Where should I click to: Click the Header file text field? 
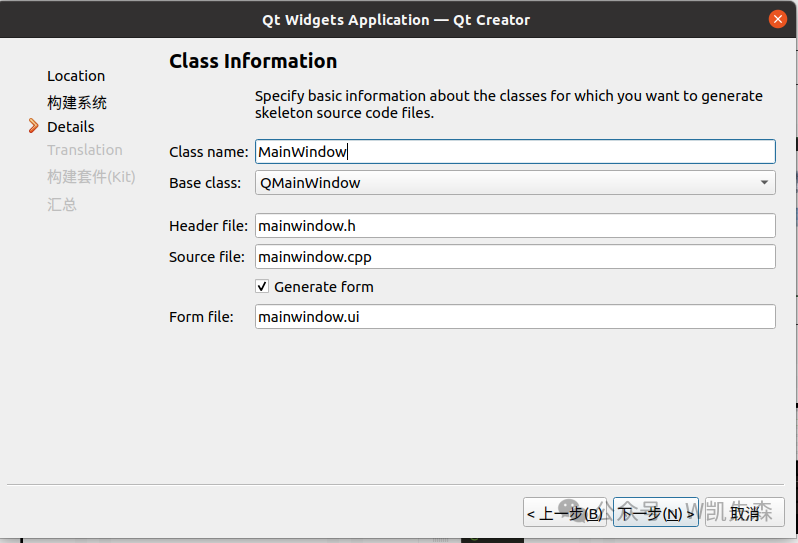515,226
